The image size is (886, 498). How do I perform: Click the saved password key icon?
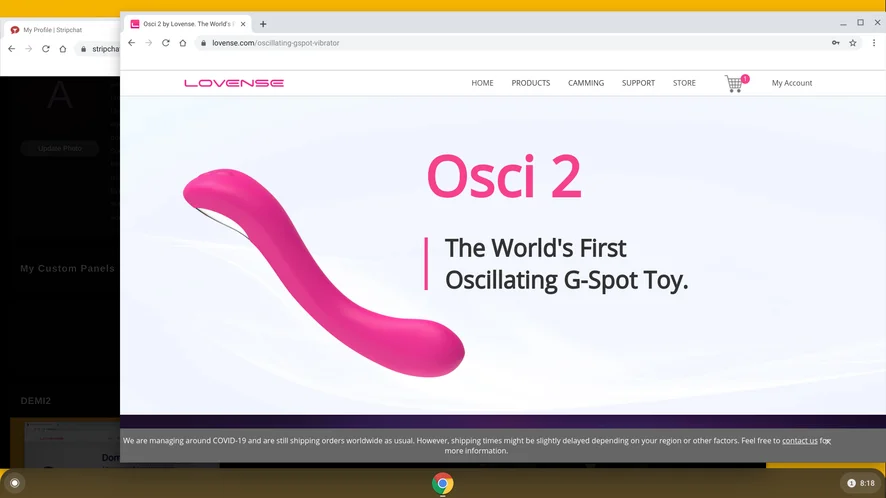point(835,43)
